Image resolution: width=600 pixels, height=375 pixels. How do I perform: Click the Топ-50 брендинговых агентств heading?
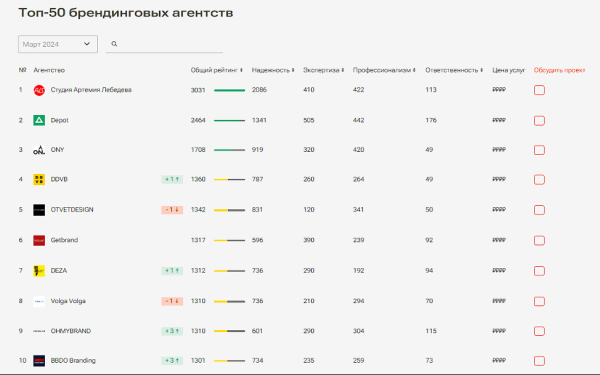point(126,13)
